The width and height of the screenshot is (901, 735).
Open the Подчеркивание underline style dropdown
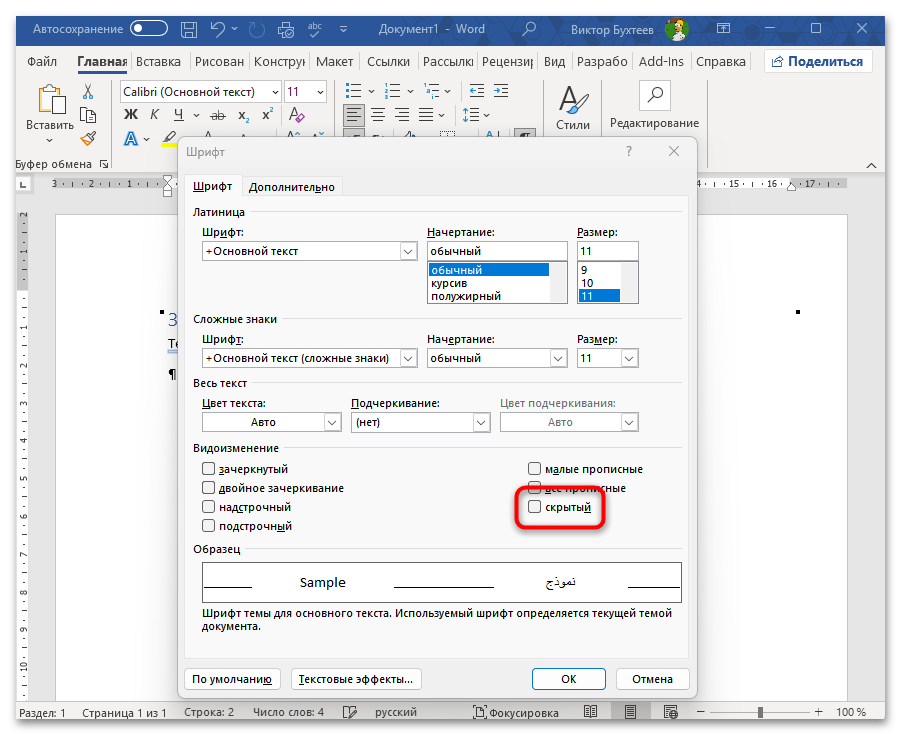(479, 422)
